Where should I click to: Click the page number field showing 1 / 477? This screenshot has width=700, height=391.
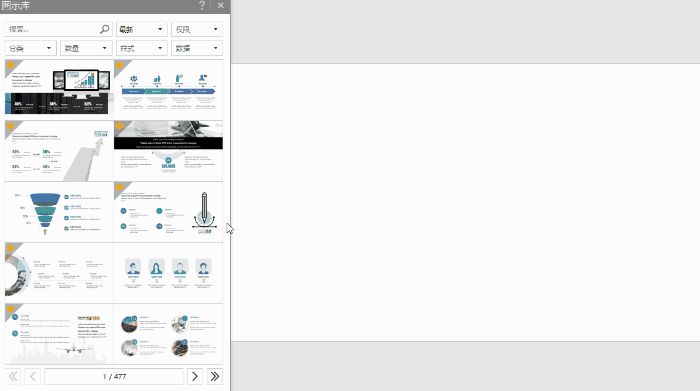[x=114, y=376]
